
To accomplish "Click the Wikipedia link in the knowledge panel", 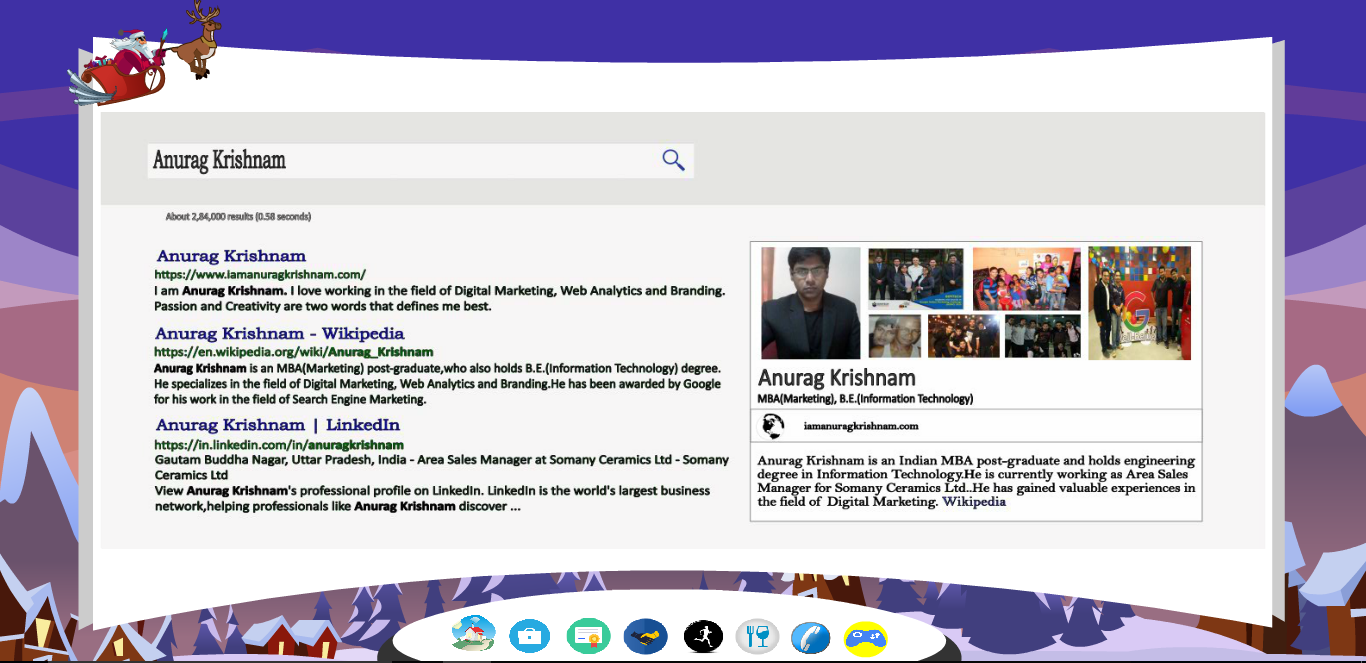I will (974, 502).
